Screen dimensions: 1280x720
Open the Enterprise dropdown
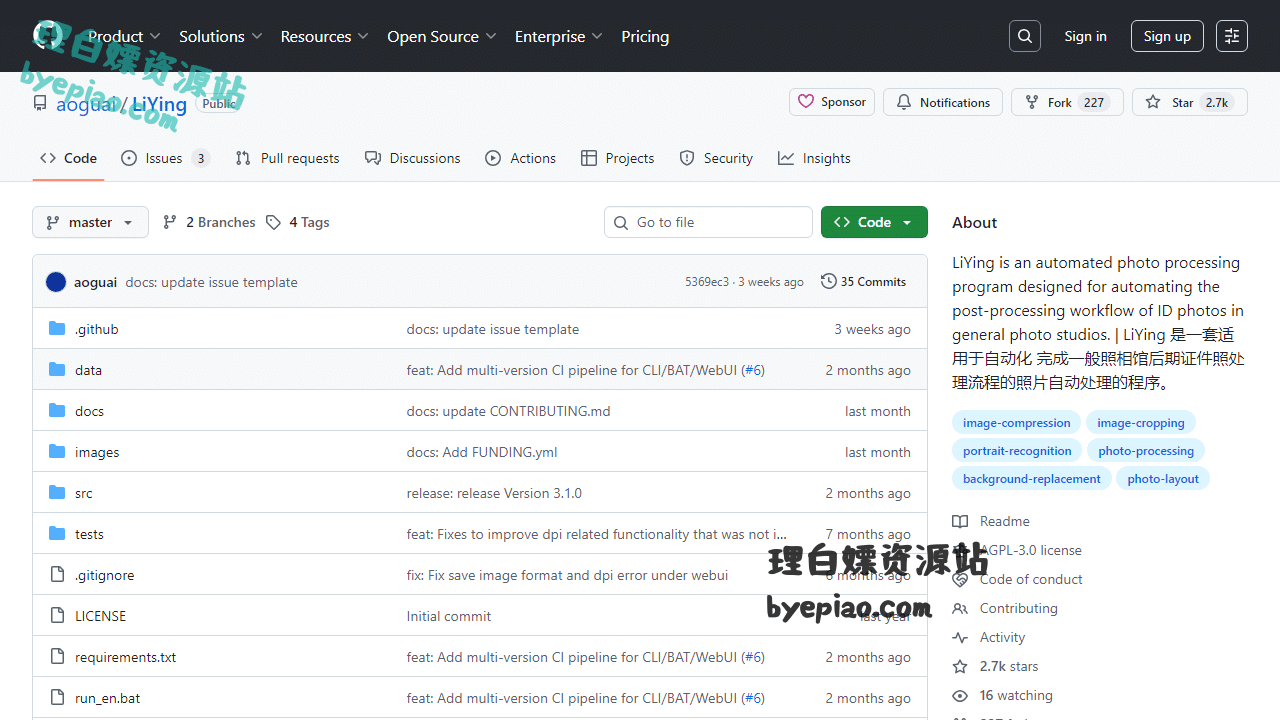point(559,36)
